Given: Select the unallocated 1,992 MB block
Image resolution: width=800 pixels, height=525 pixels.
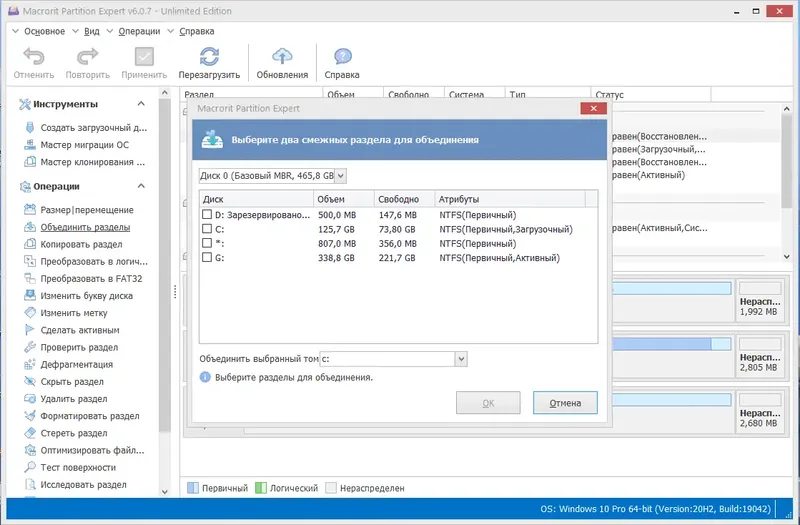Looking at the screenshot, I should [760, 300].
